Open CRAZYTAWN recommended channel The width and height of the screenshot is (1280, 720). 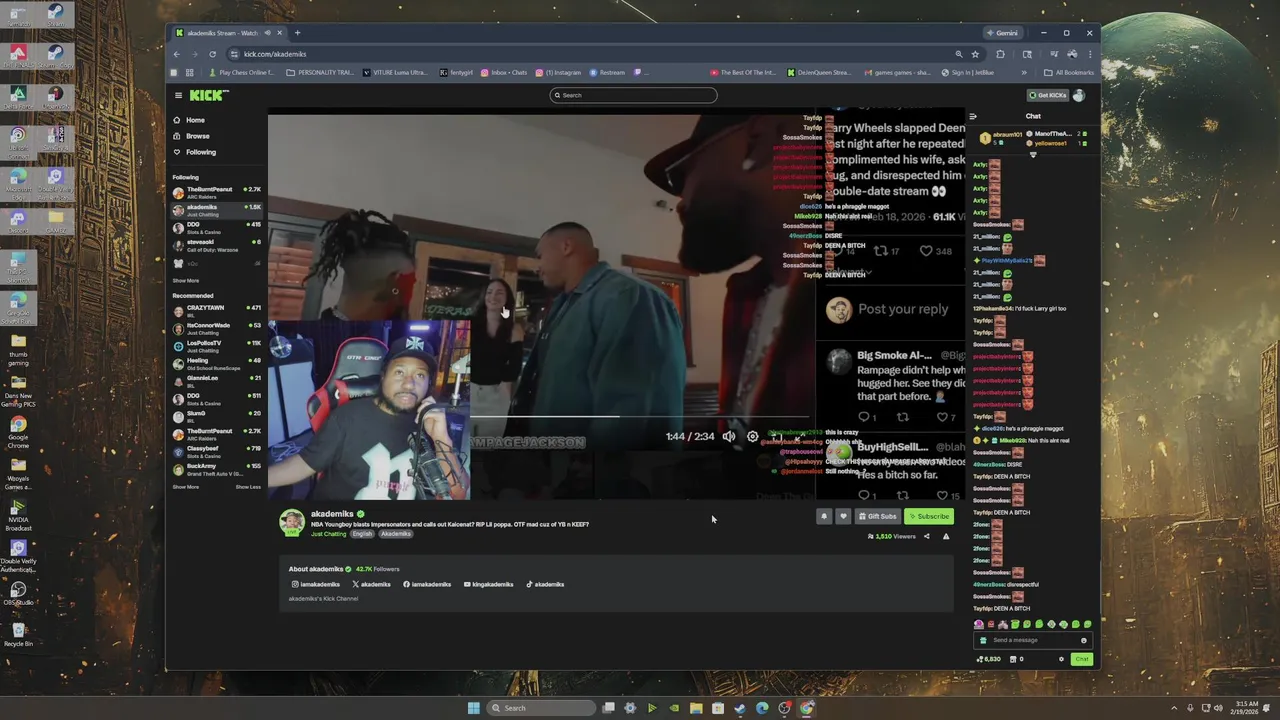pos(216,310)
